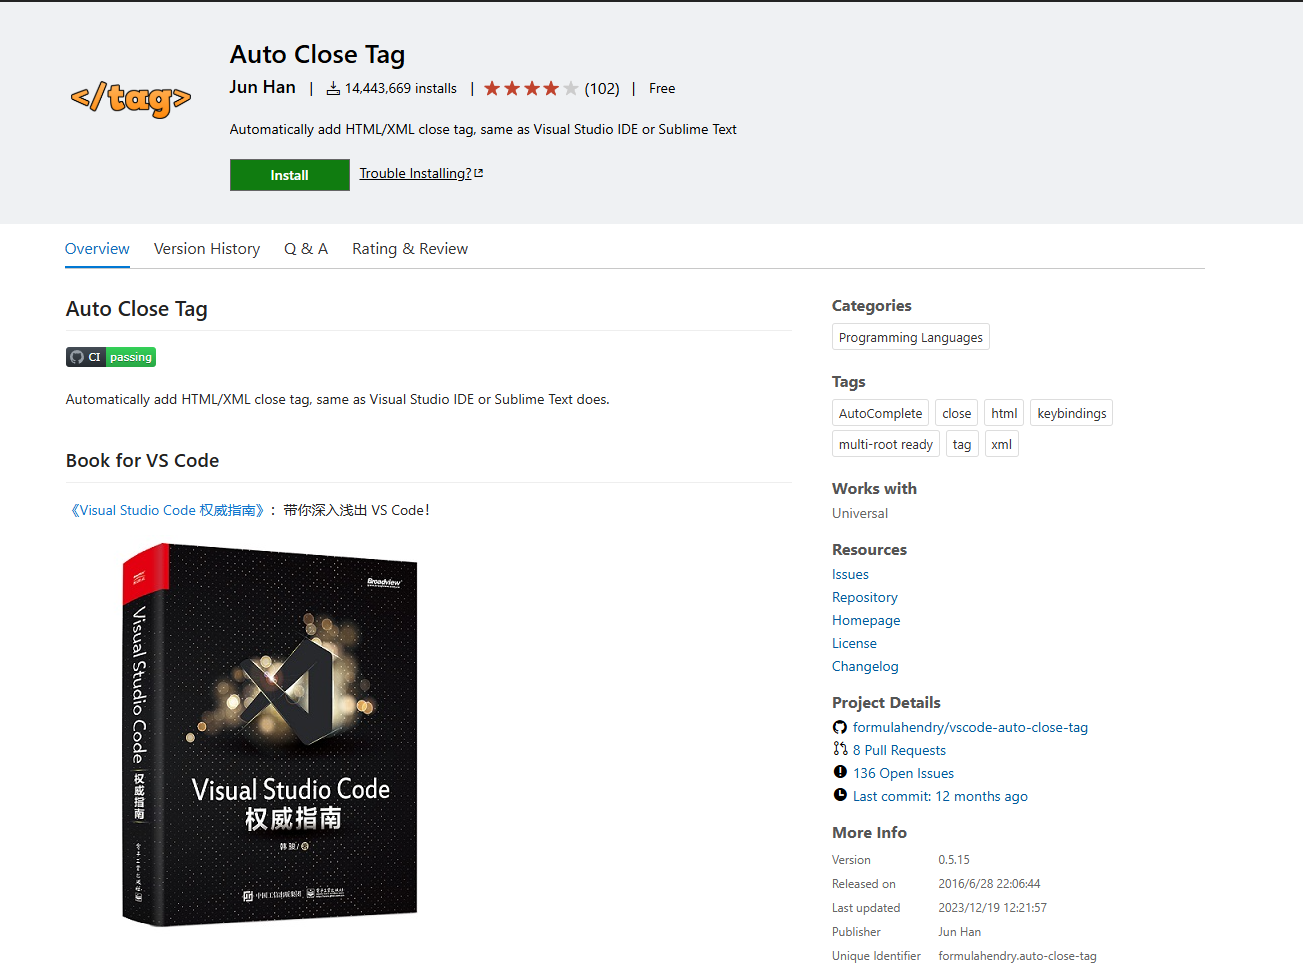
Task: Click the released on date 2016/6/28
Action: (989, 884)
